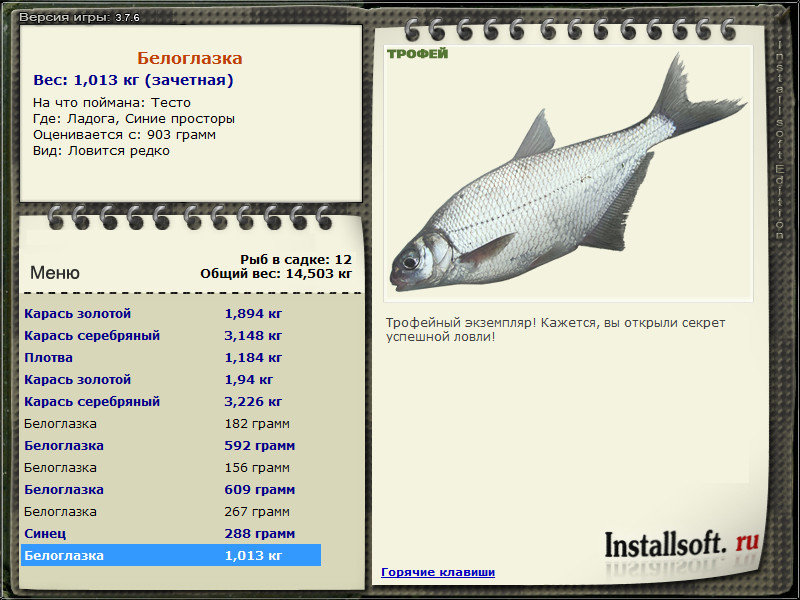Viewport: 800px width, 600px height.
Task: Click the 'Трофейный экземпляр!' description text
Action: click(555, 330)
